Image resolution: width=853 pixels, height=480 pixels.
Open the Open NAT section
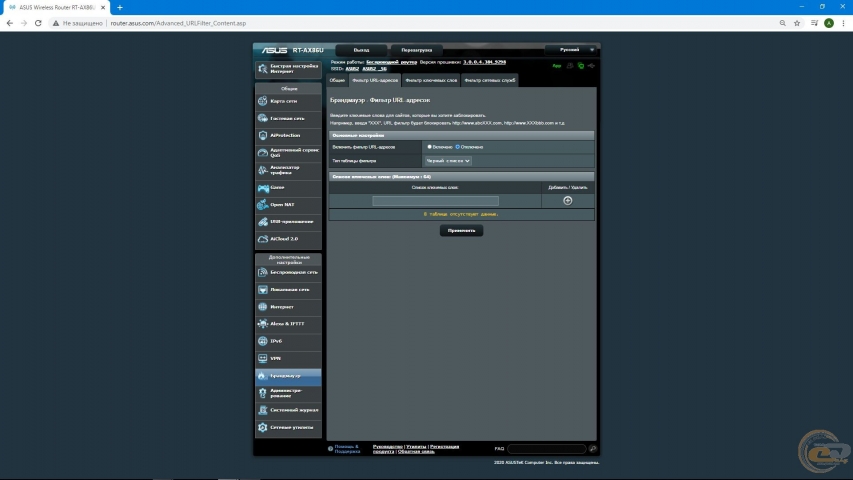click(288, 205)
